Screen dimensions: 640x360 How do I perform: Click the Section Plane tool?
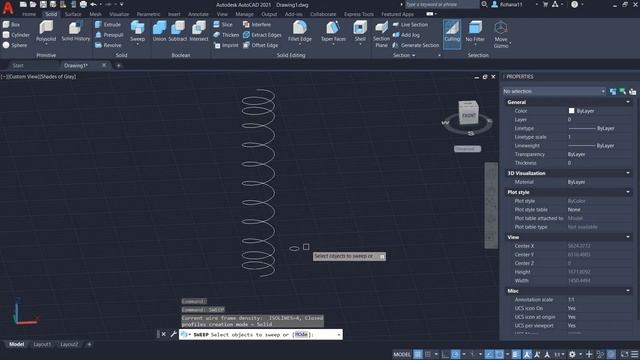[x=381, y=35]
